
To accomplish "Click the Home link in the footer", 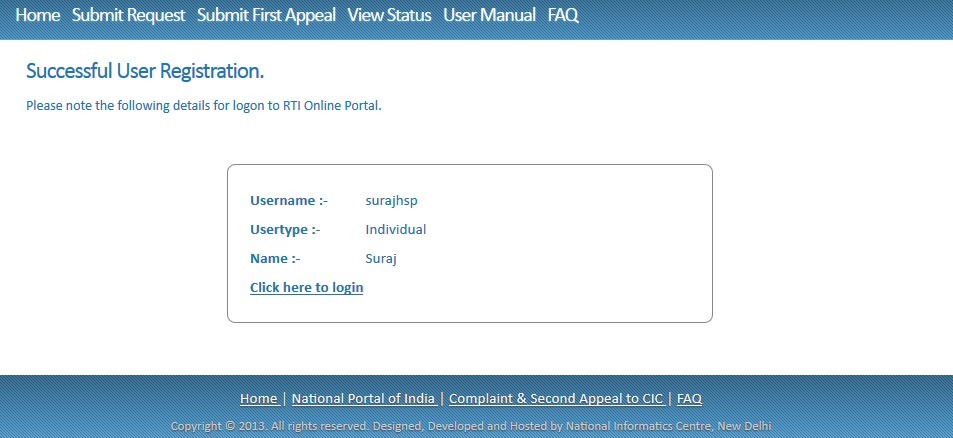I will coord(259,399).
